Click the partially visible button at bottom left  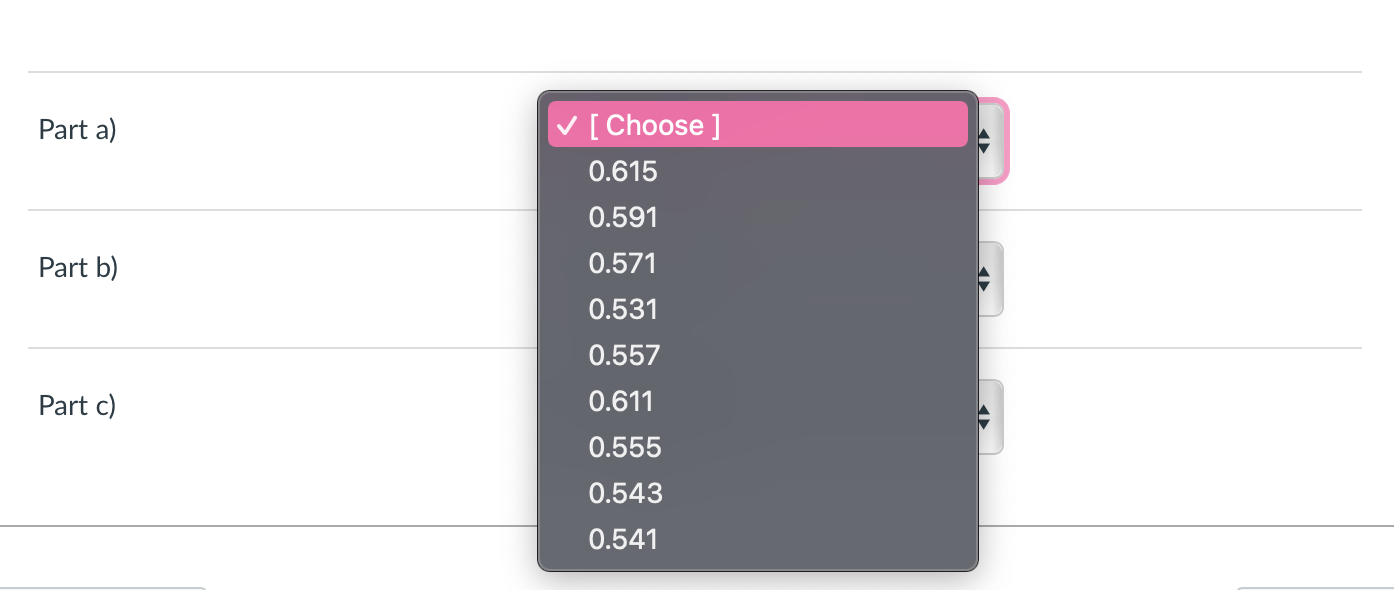[100, 588]
